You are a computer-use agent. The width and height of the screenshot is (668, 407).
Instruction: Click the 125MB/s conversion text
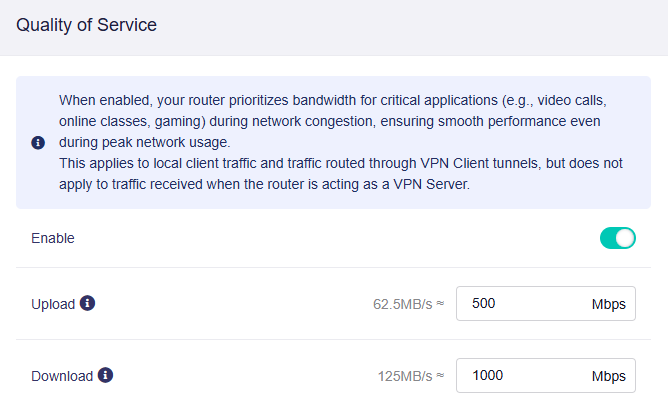pos(403,376)
